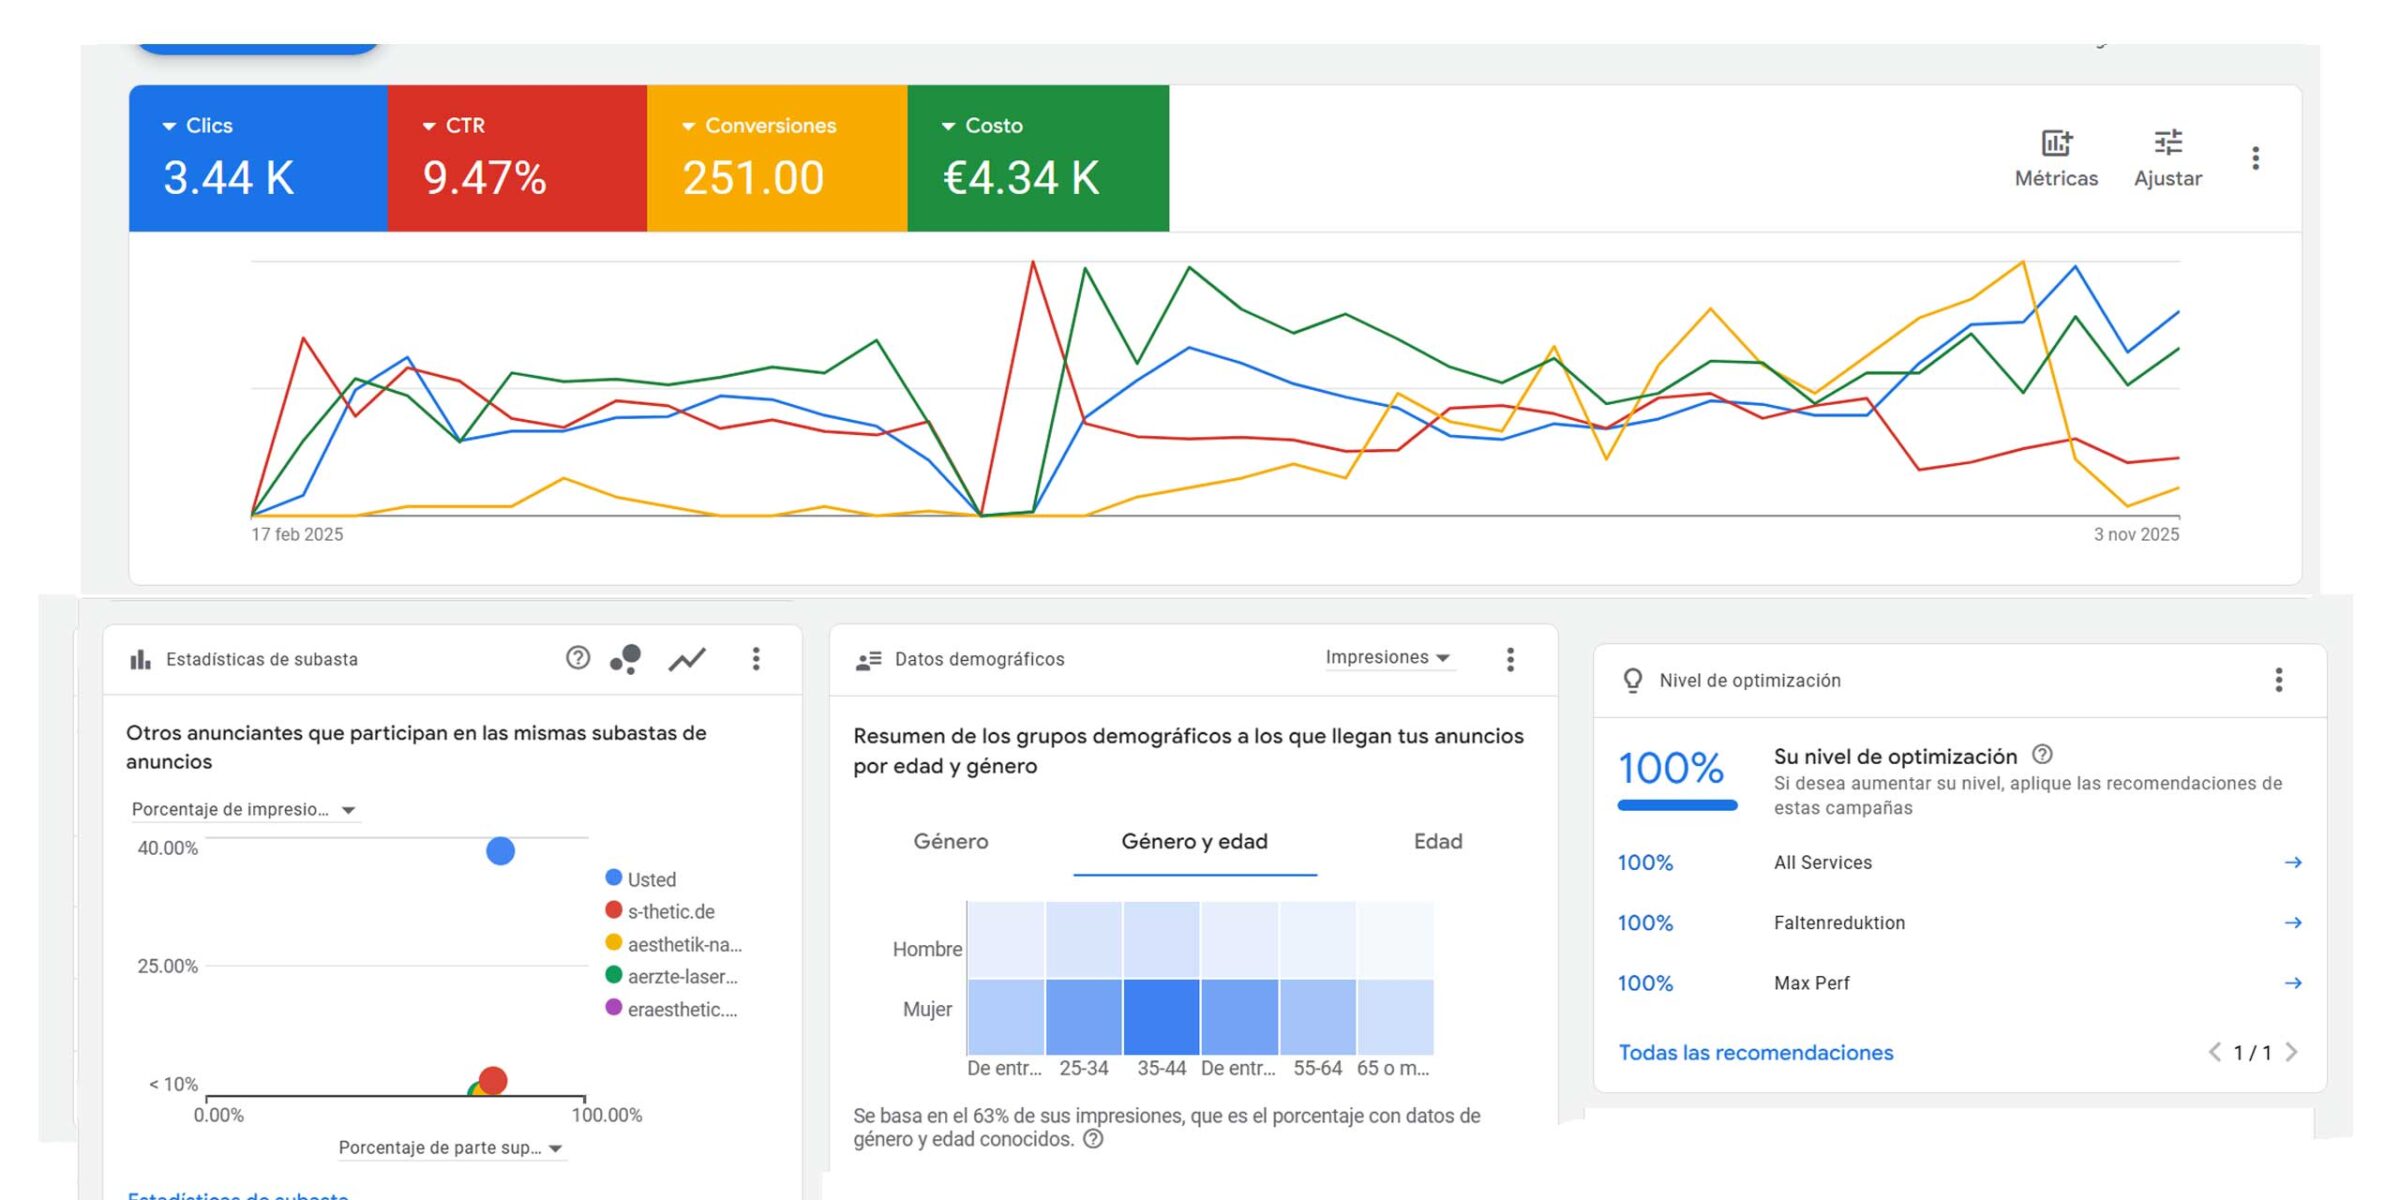Image resolution: width=2400 pixels, height=1200 pixels.
Task: Click the Ajustar sliders icon
Action: click(2167, 144)
